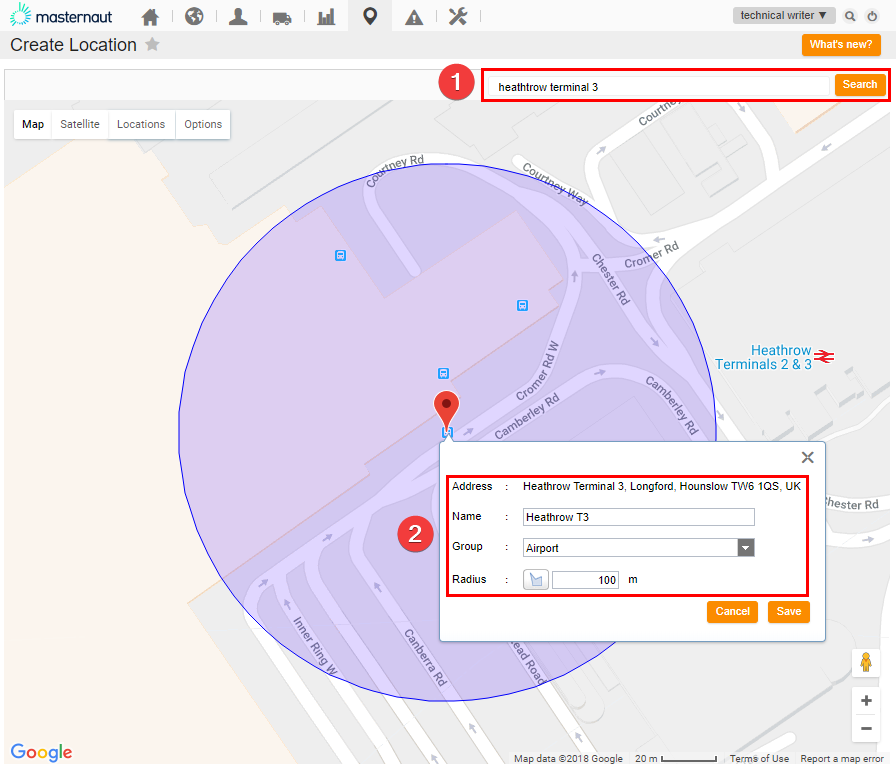The height and width of the screenshot is (764, 896).
Task: Click the Courtney Way road label
Action: point(555,184)
